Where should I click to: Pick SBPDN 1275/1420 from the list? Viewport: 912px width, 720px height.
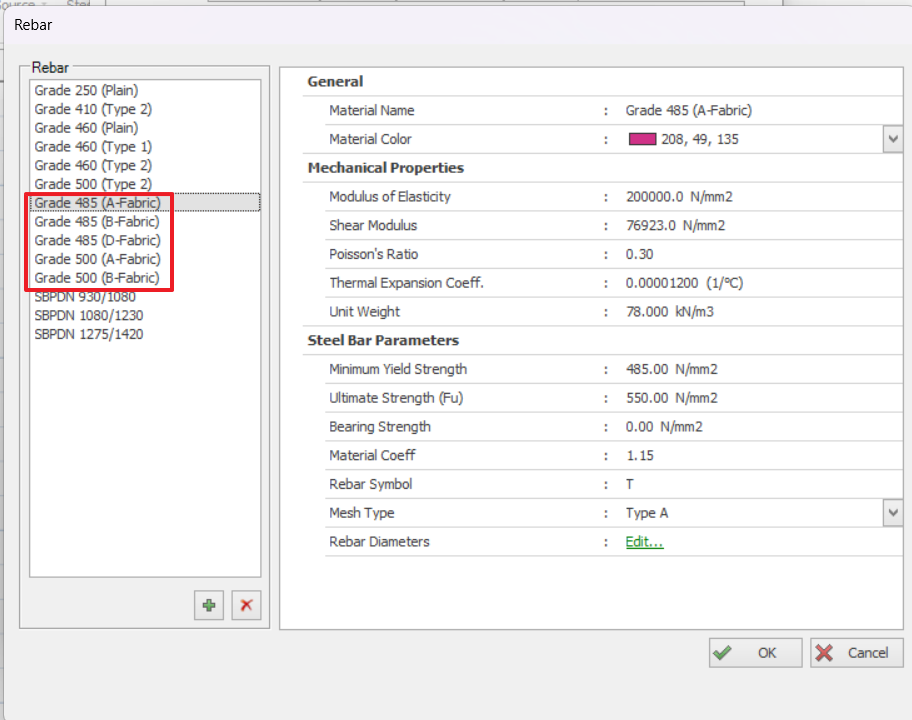(89, 335)
